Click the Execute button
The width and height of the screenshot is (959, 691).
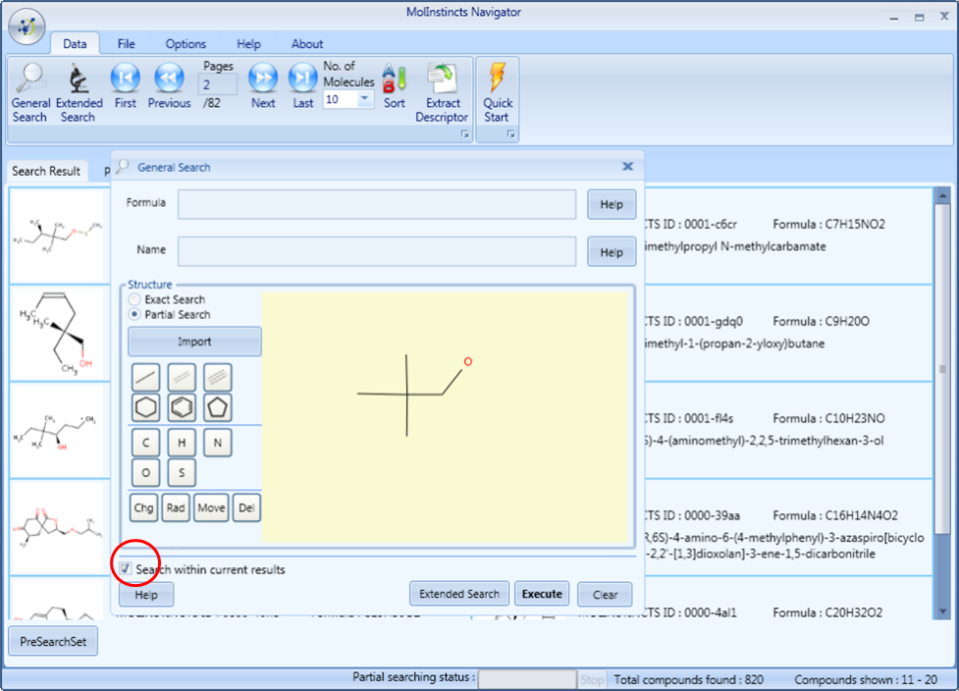(x=542, y=594)
